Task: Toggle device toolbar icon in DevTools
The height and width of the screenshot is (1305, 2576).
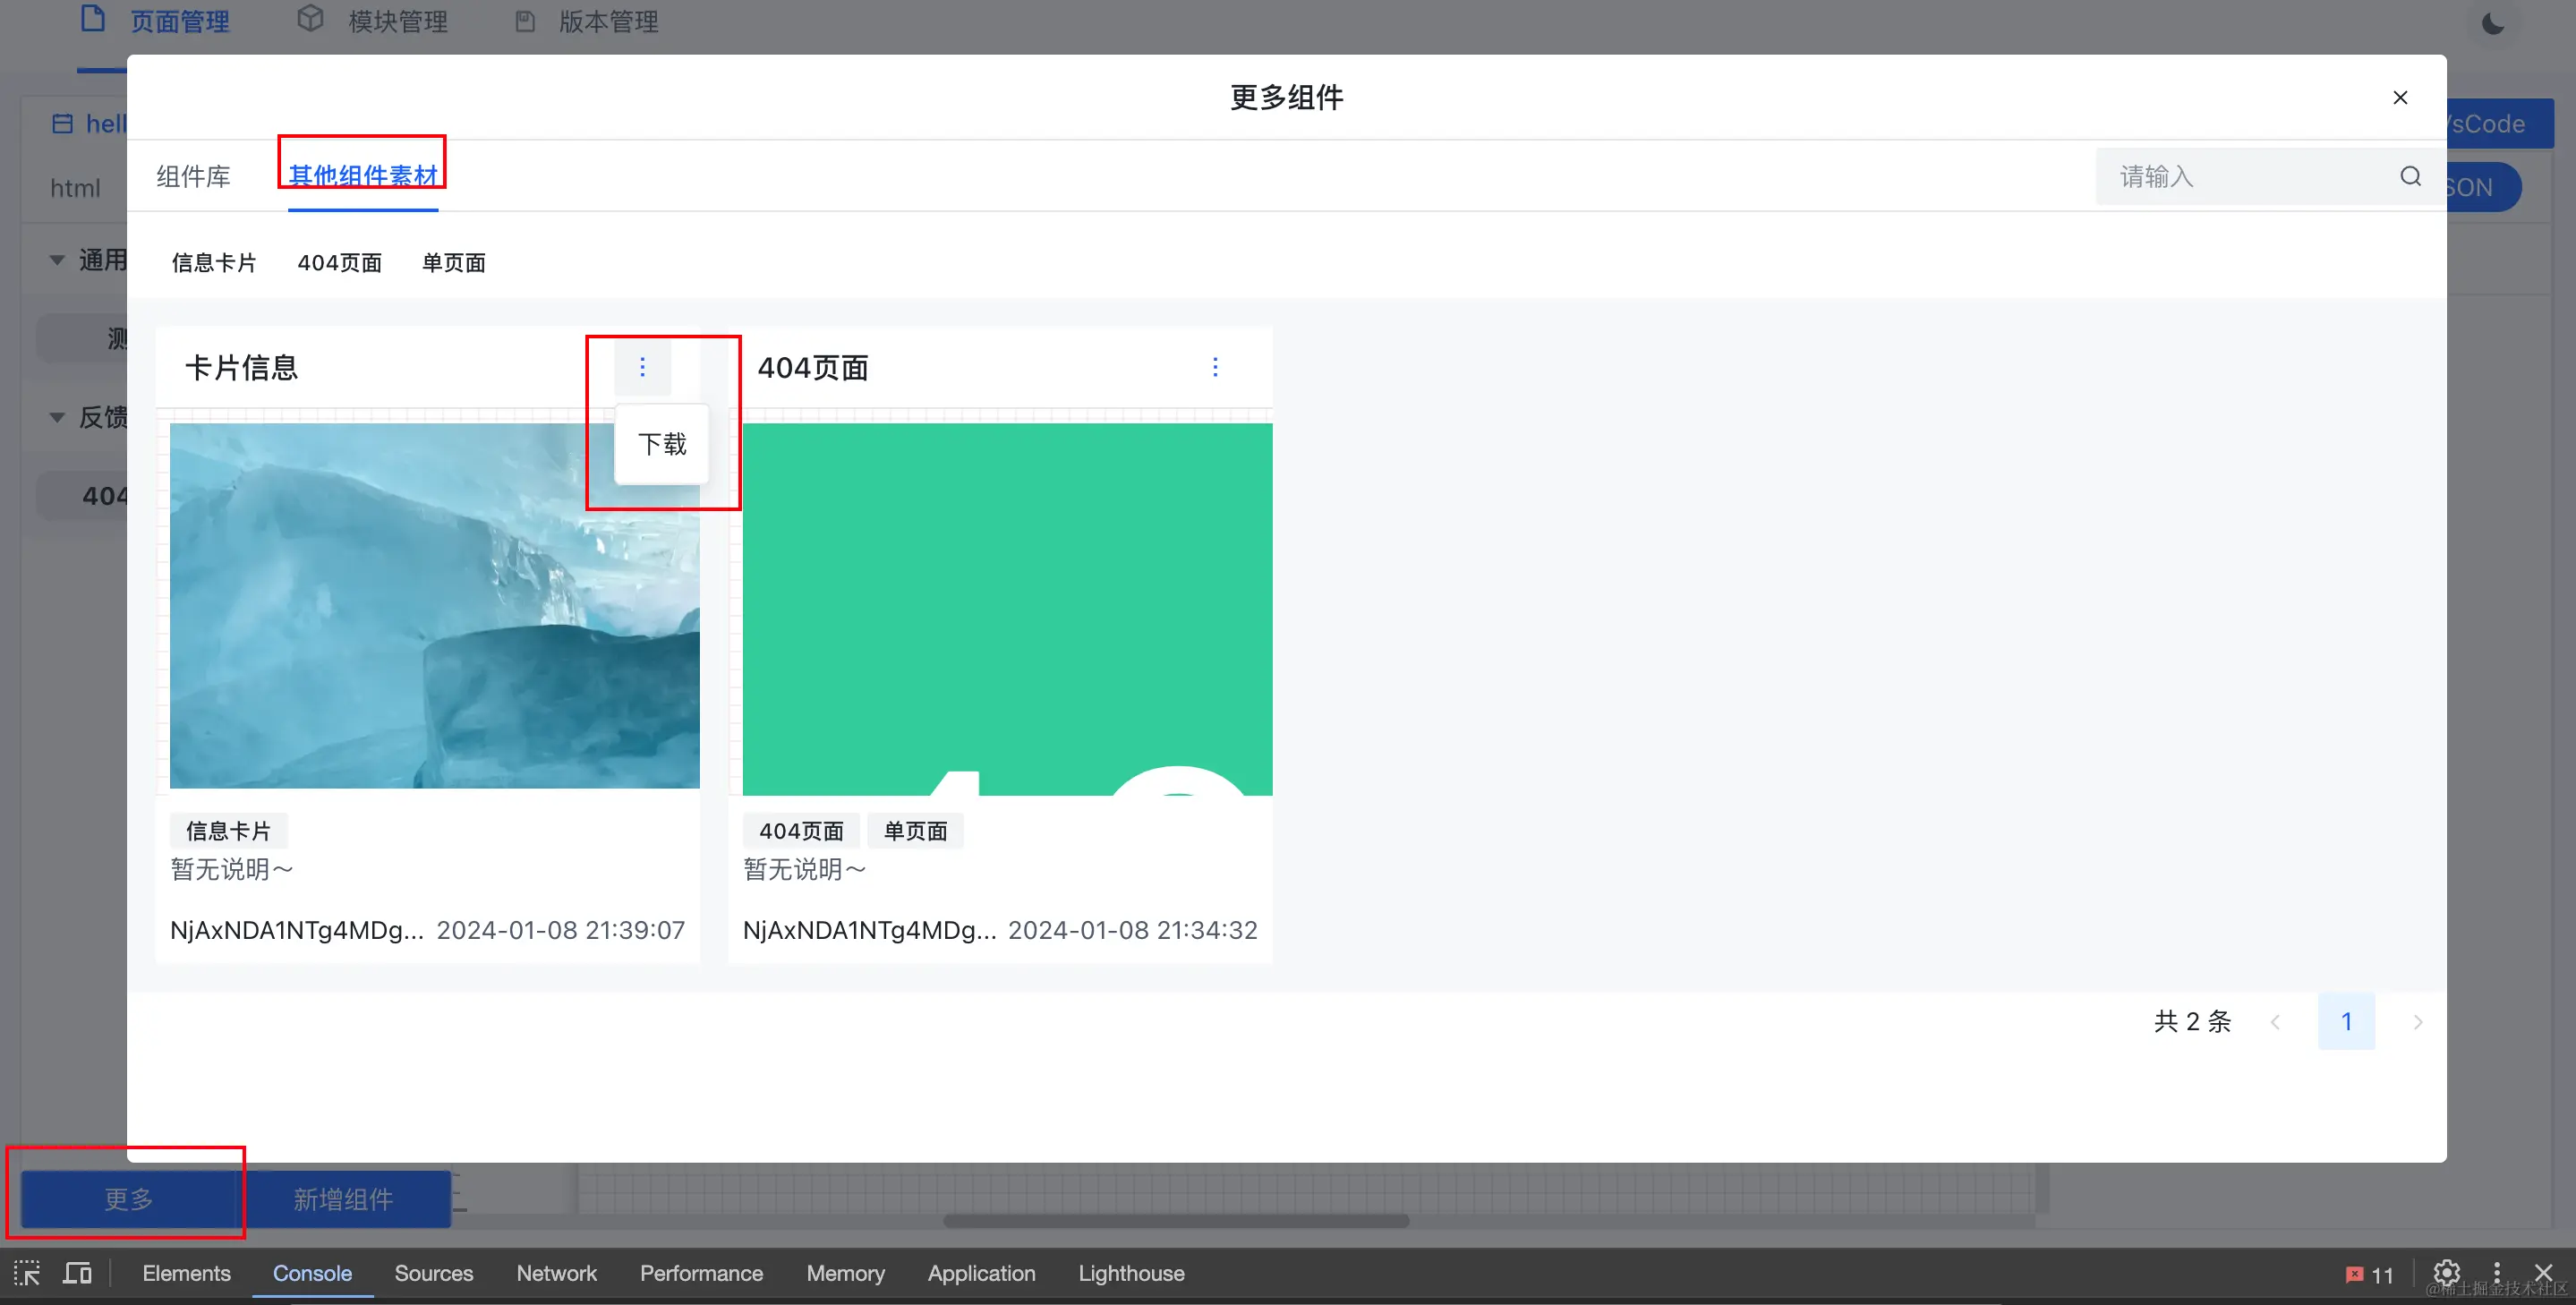Action: [x=77, y=1273]
